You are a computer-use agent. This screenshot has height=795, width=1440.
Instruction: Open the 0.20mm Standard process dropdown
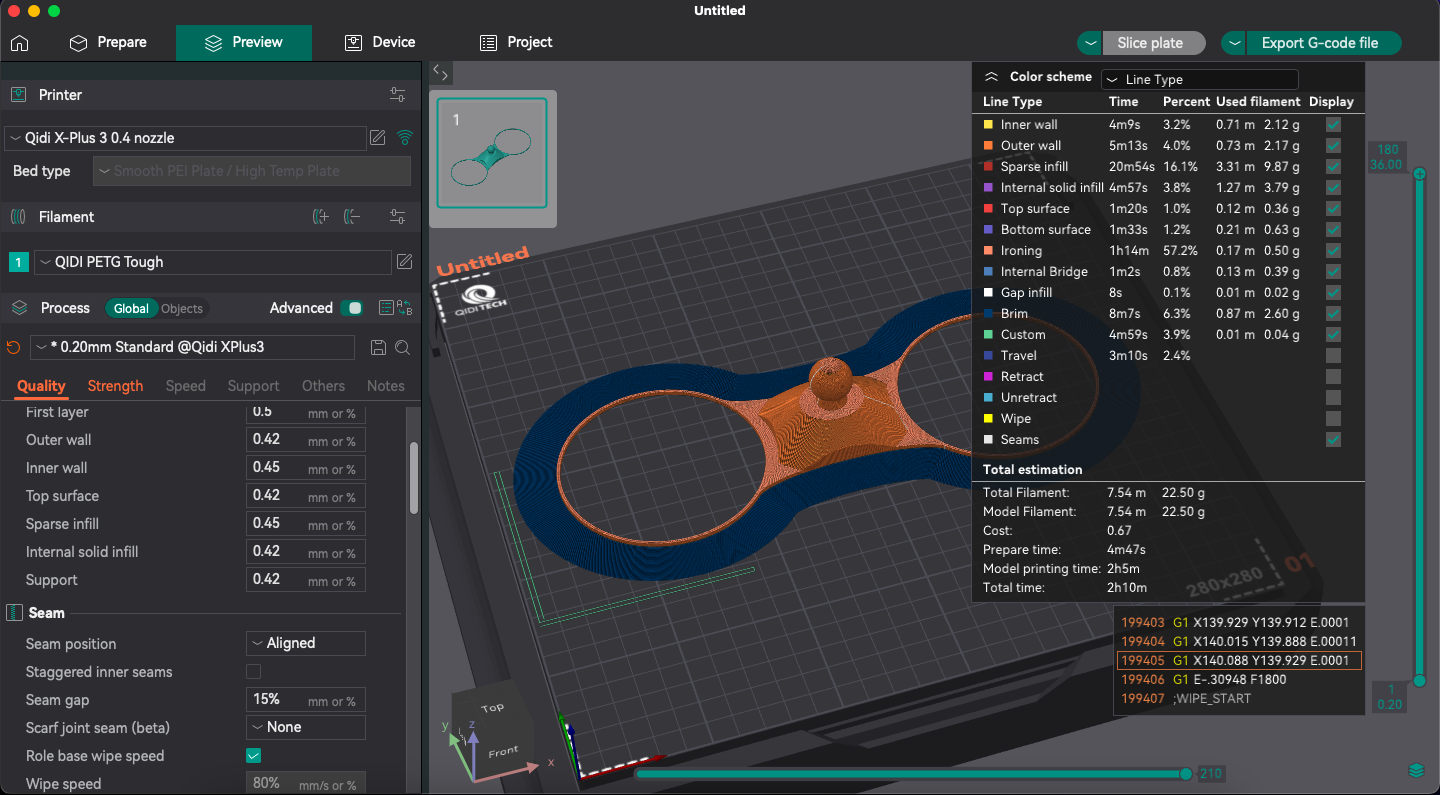192,348
